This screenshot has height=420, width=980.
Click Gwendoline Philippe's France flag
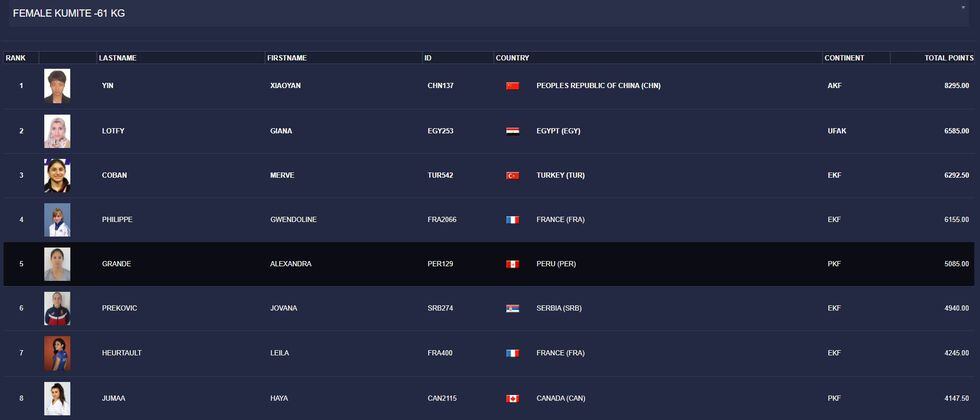click(x=513, y=220)
